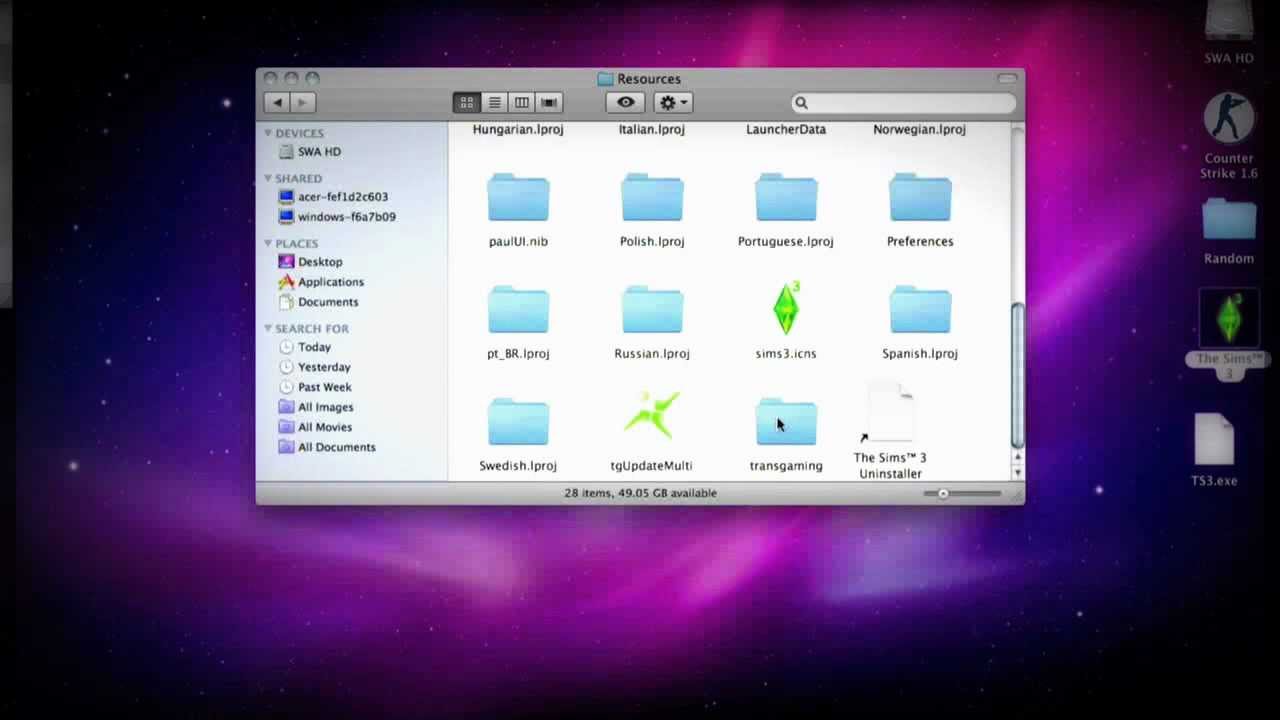Open the paulUI.nib folder
This screenshot has width=1280, height=720.
(518, 197)
